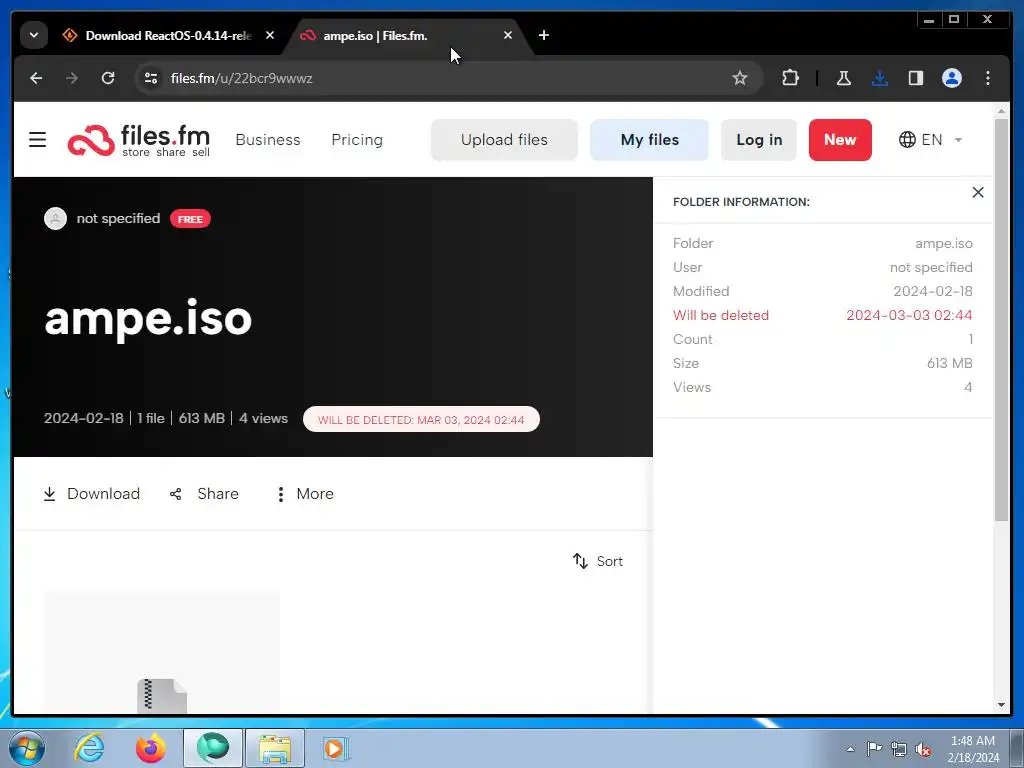The height and width of the screenshot is (768, 1024).
Task: Click the Log in button
Action: pos(759,140)
